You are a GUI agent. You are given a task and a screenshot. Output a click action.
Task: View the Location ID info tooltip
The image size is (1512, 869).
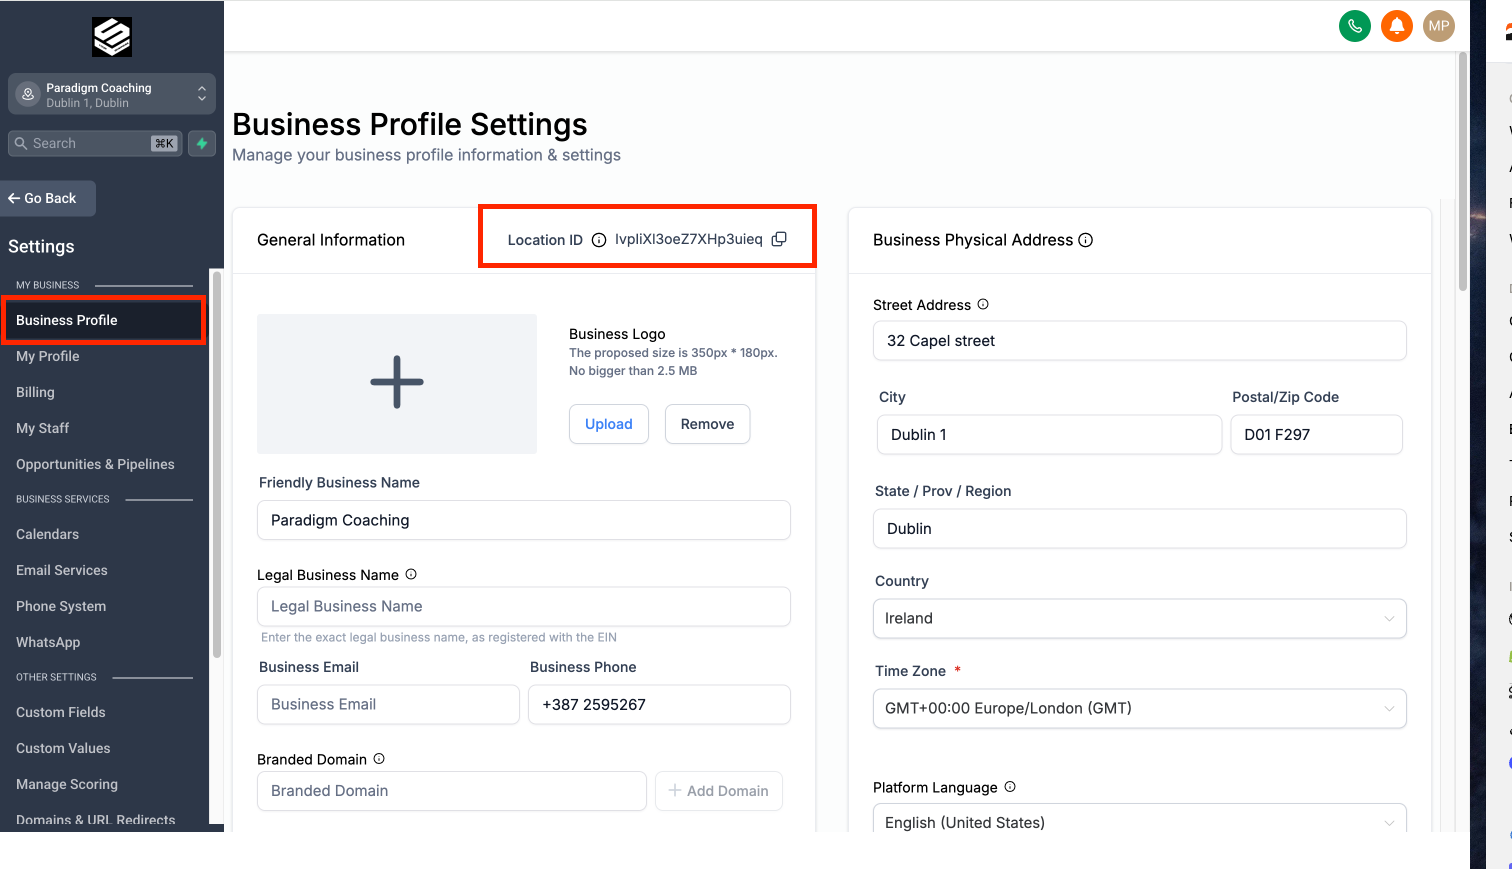pyautogui.click(x=598, y=240)
